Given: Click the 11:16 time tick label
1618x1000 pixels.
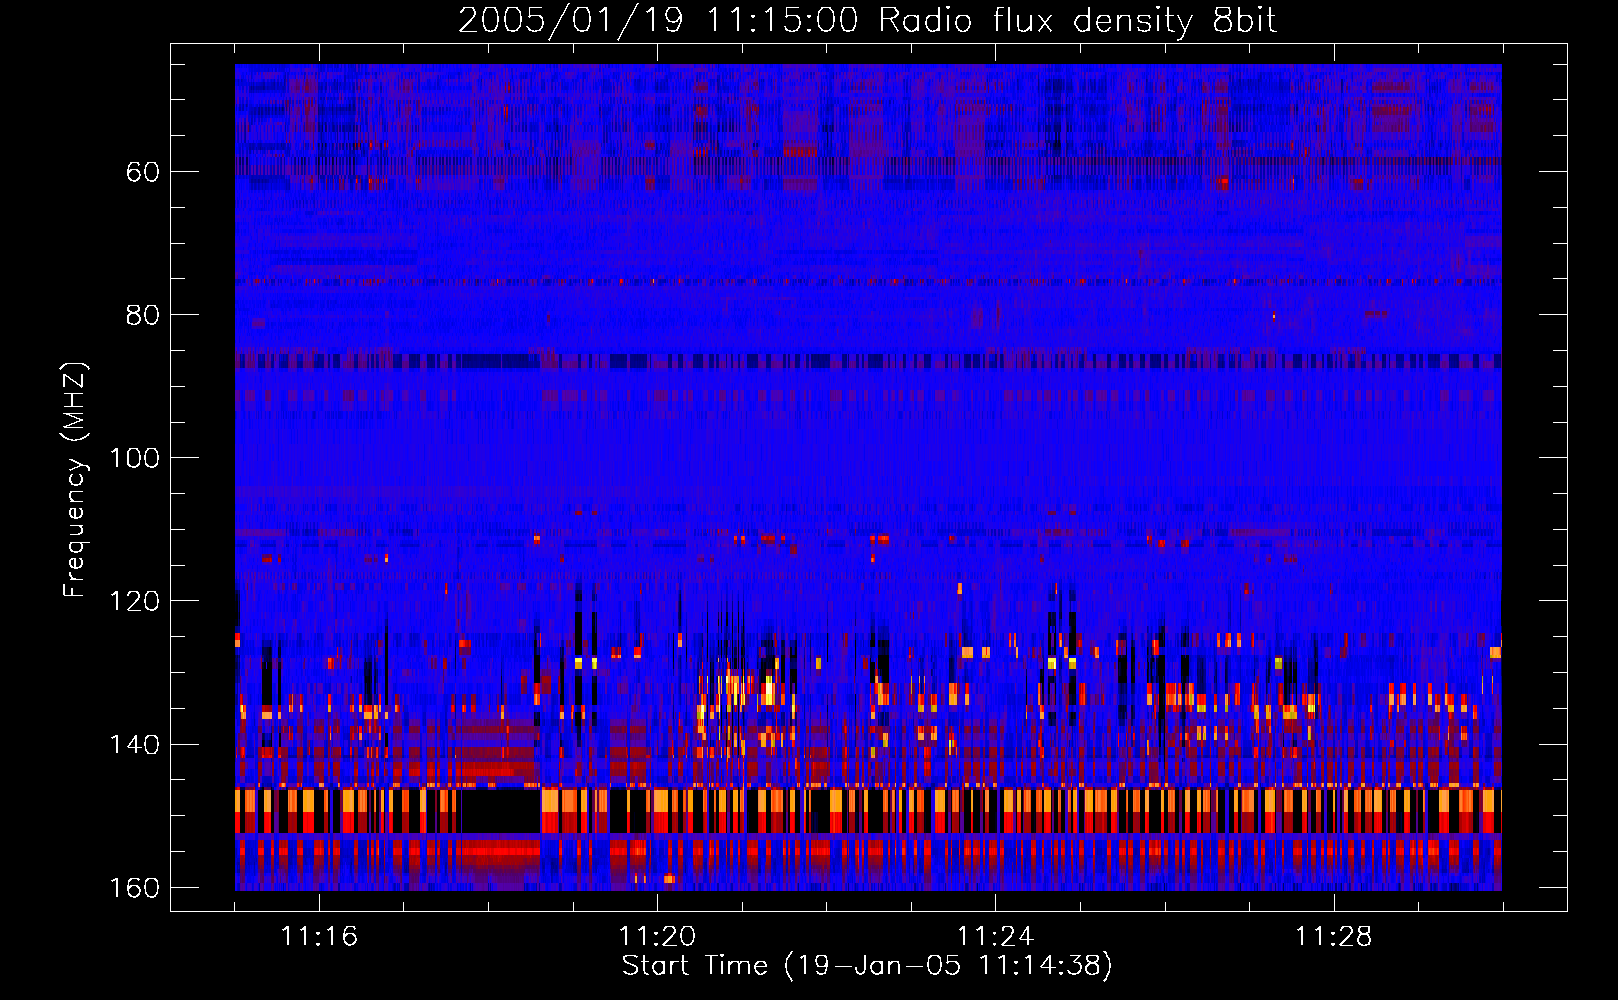Looking at the screenshot, I should [319, 937].
